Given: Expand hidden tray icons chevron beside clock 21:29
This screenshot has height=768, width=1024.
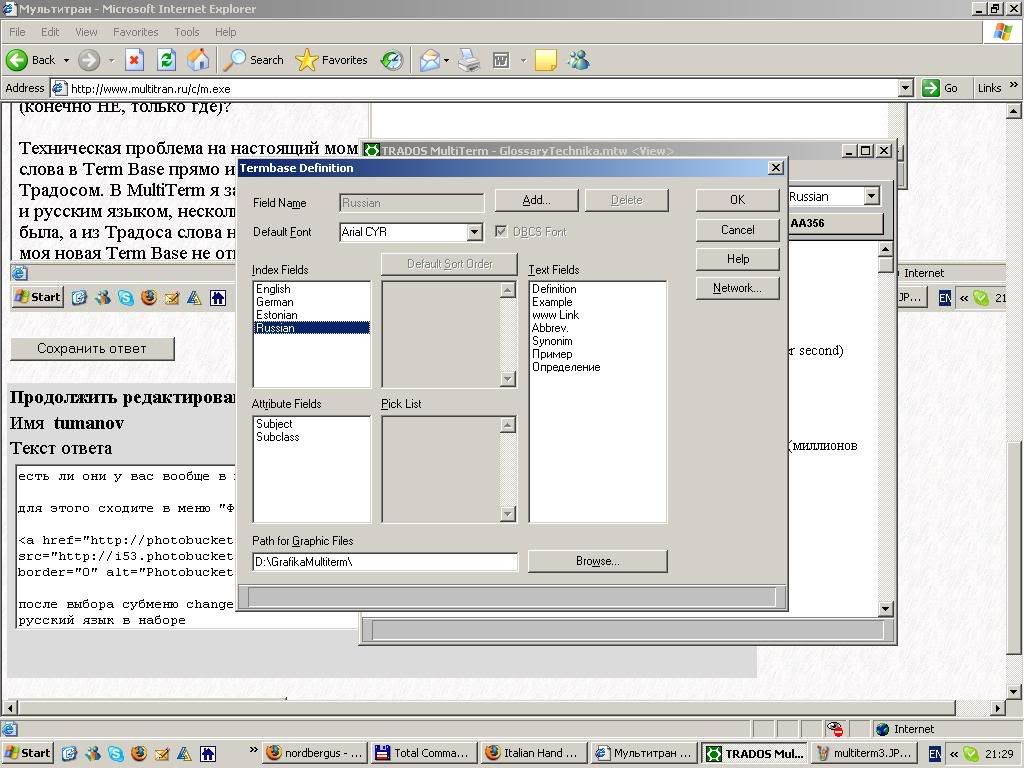Looking at the screenshot, I should point(954,754).
